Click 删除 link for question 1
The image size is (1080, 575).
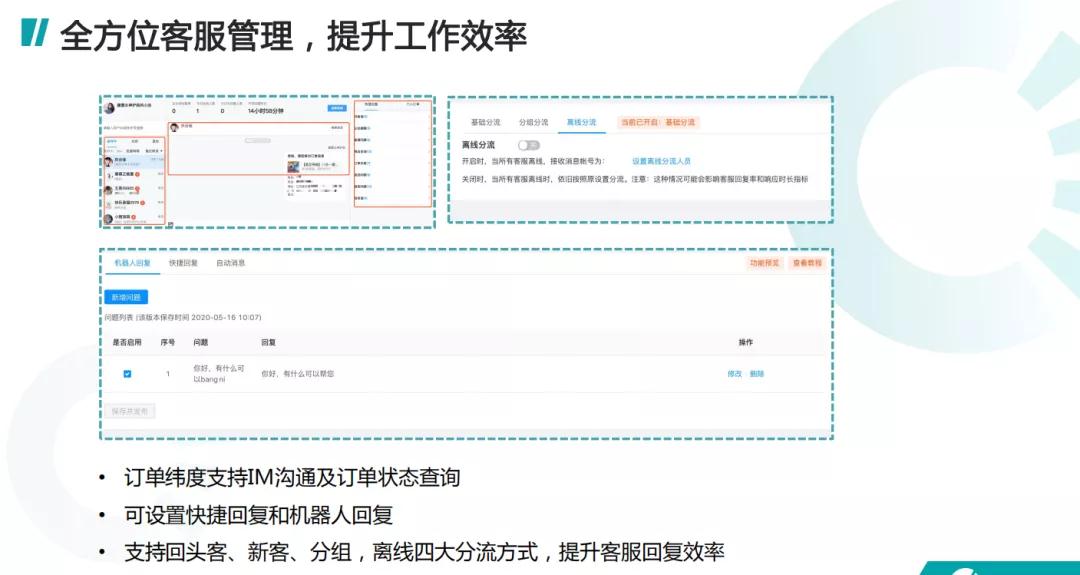757,374
